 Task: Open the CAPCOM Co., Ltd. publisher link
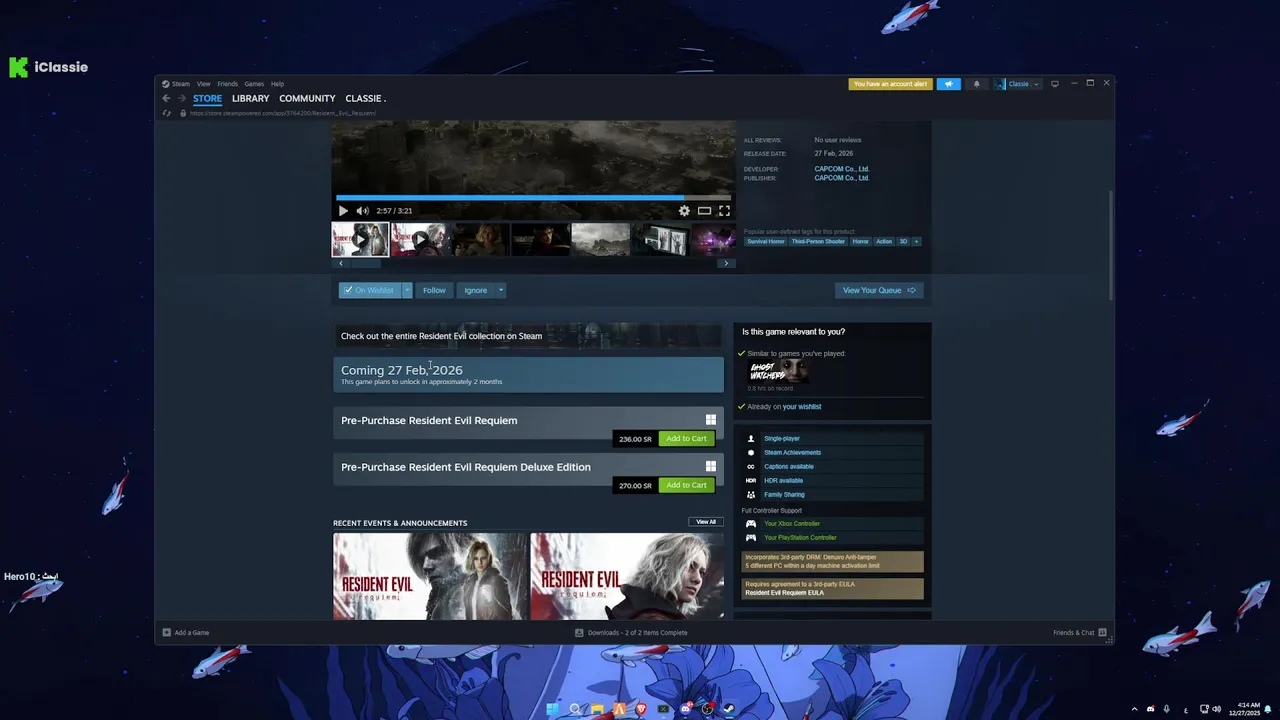[841, 178]
